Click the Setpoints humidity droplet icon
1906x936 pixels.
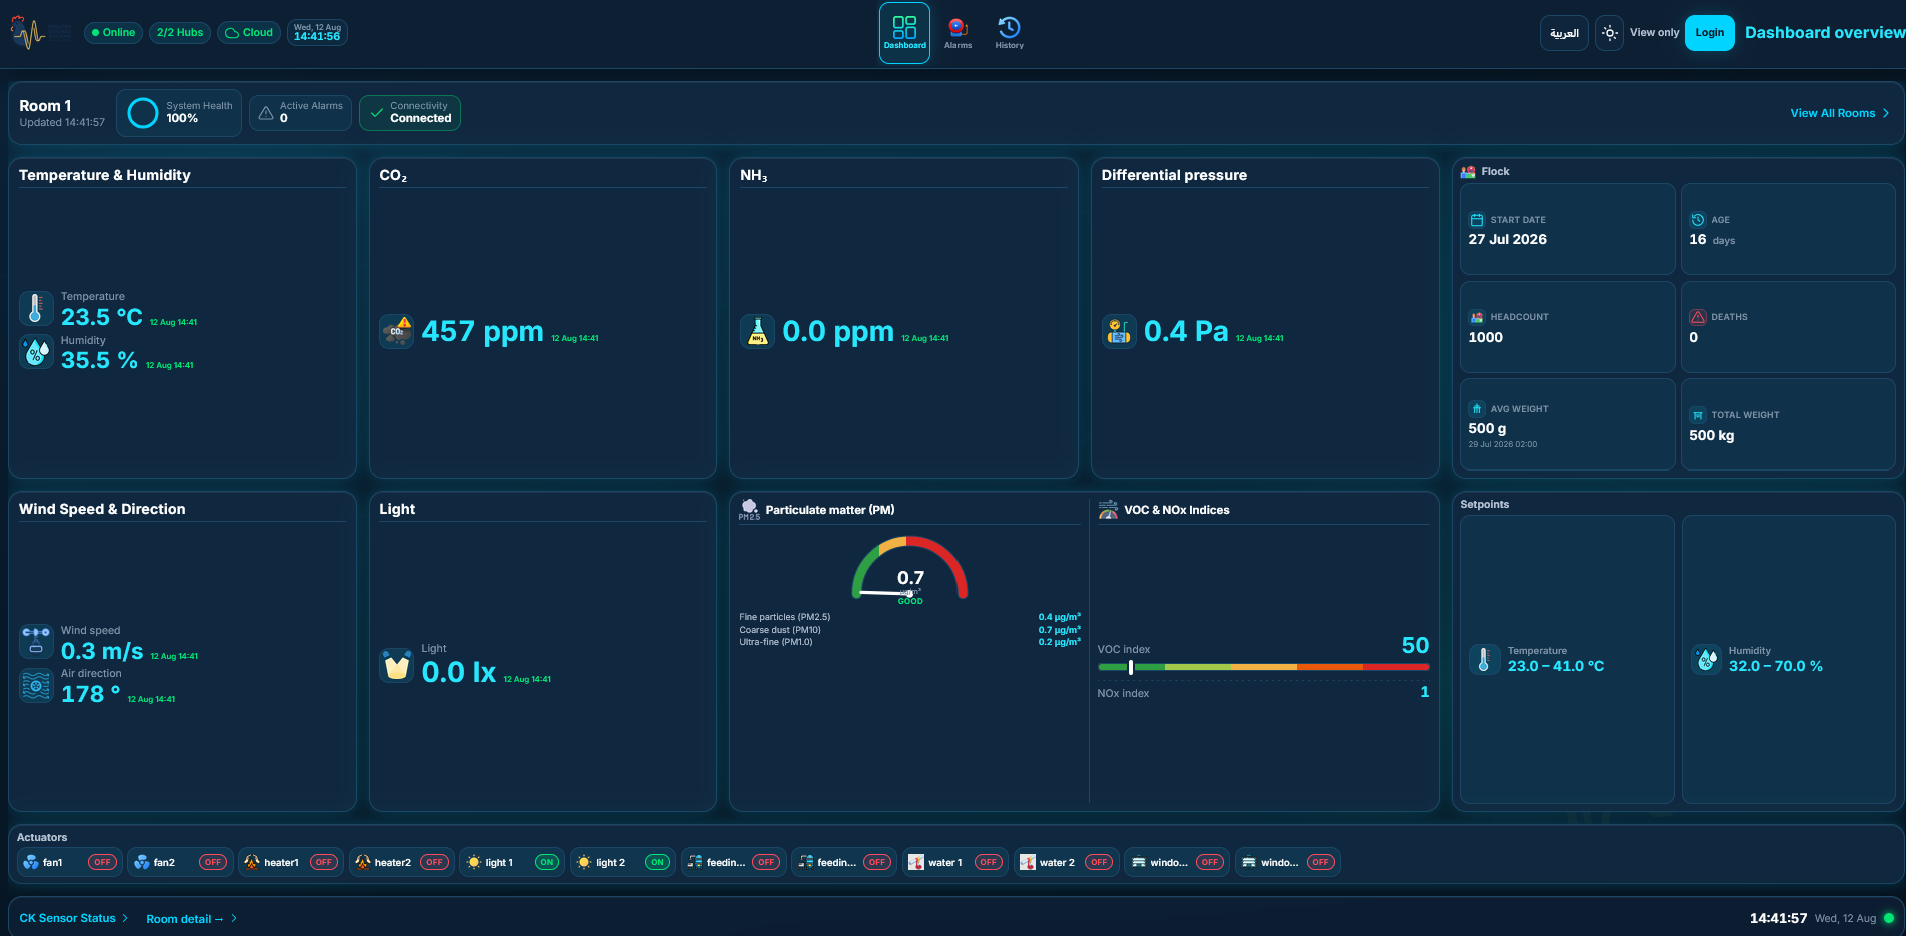[1705, 659]
